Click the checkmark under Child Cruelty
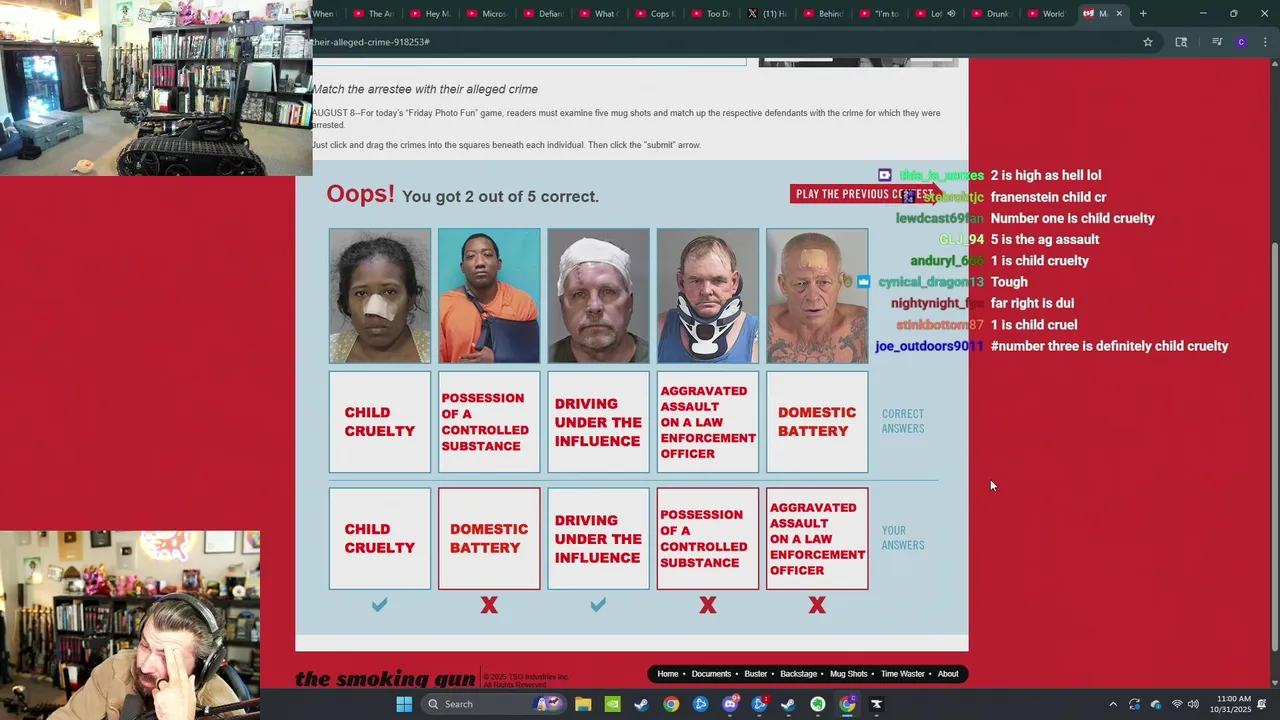 tap(380, 605)
